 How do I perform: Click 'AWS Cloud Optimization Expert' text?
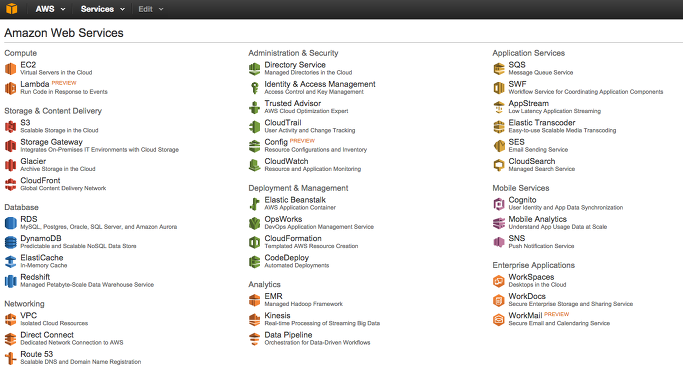pos(306,111)
